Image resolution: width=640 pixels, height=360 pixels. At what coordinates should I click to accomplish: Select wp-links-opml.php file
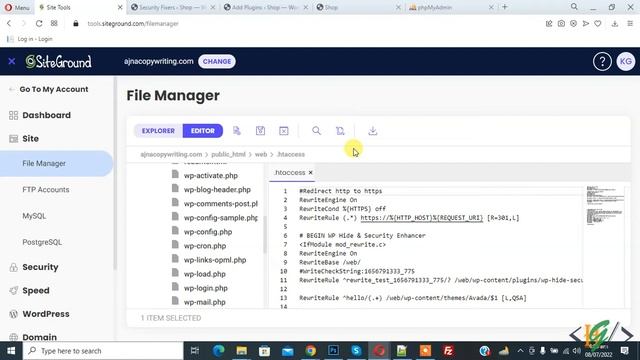(215, 260)
